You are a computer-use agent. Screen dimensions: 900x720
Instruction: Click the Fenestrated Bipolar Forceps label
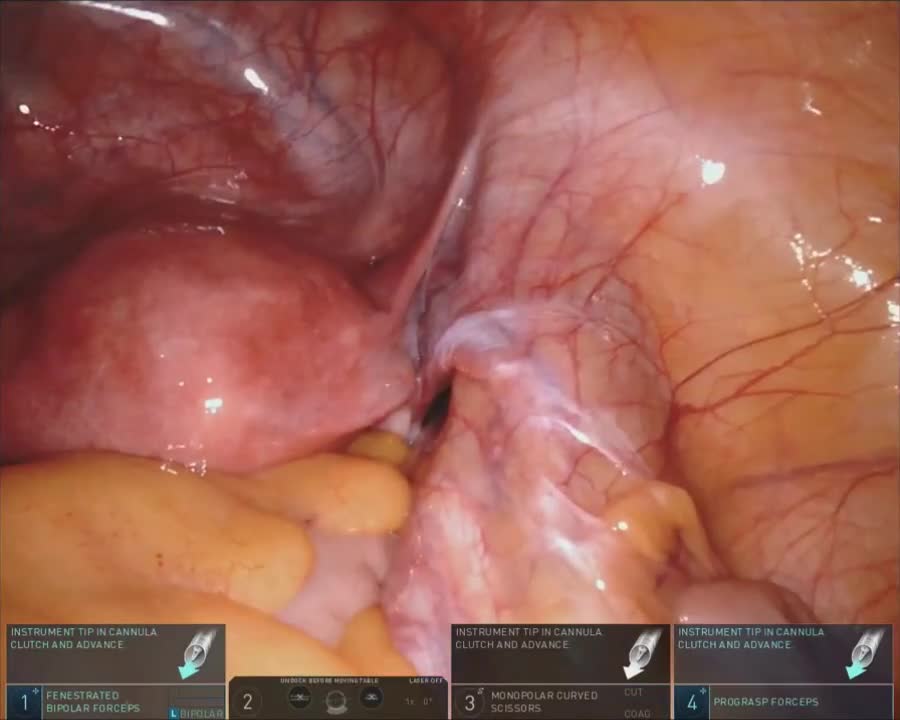(93, 702)
